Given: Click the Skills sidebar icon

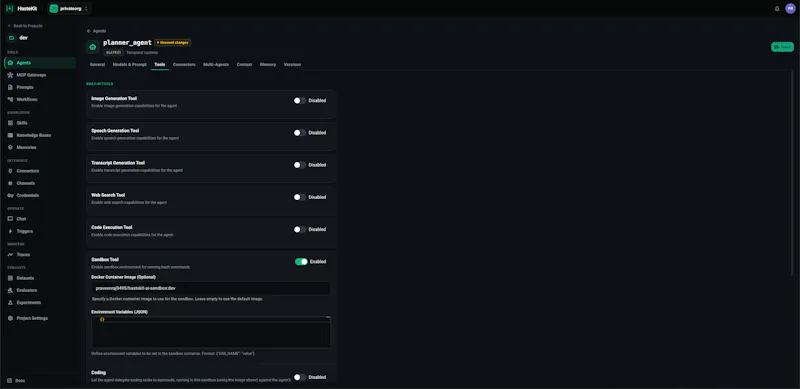Looking at the screenshot, I should [11, 123].
